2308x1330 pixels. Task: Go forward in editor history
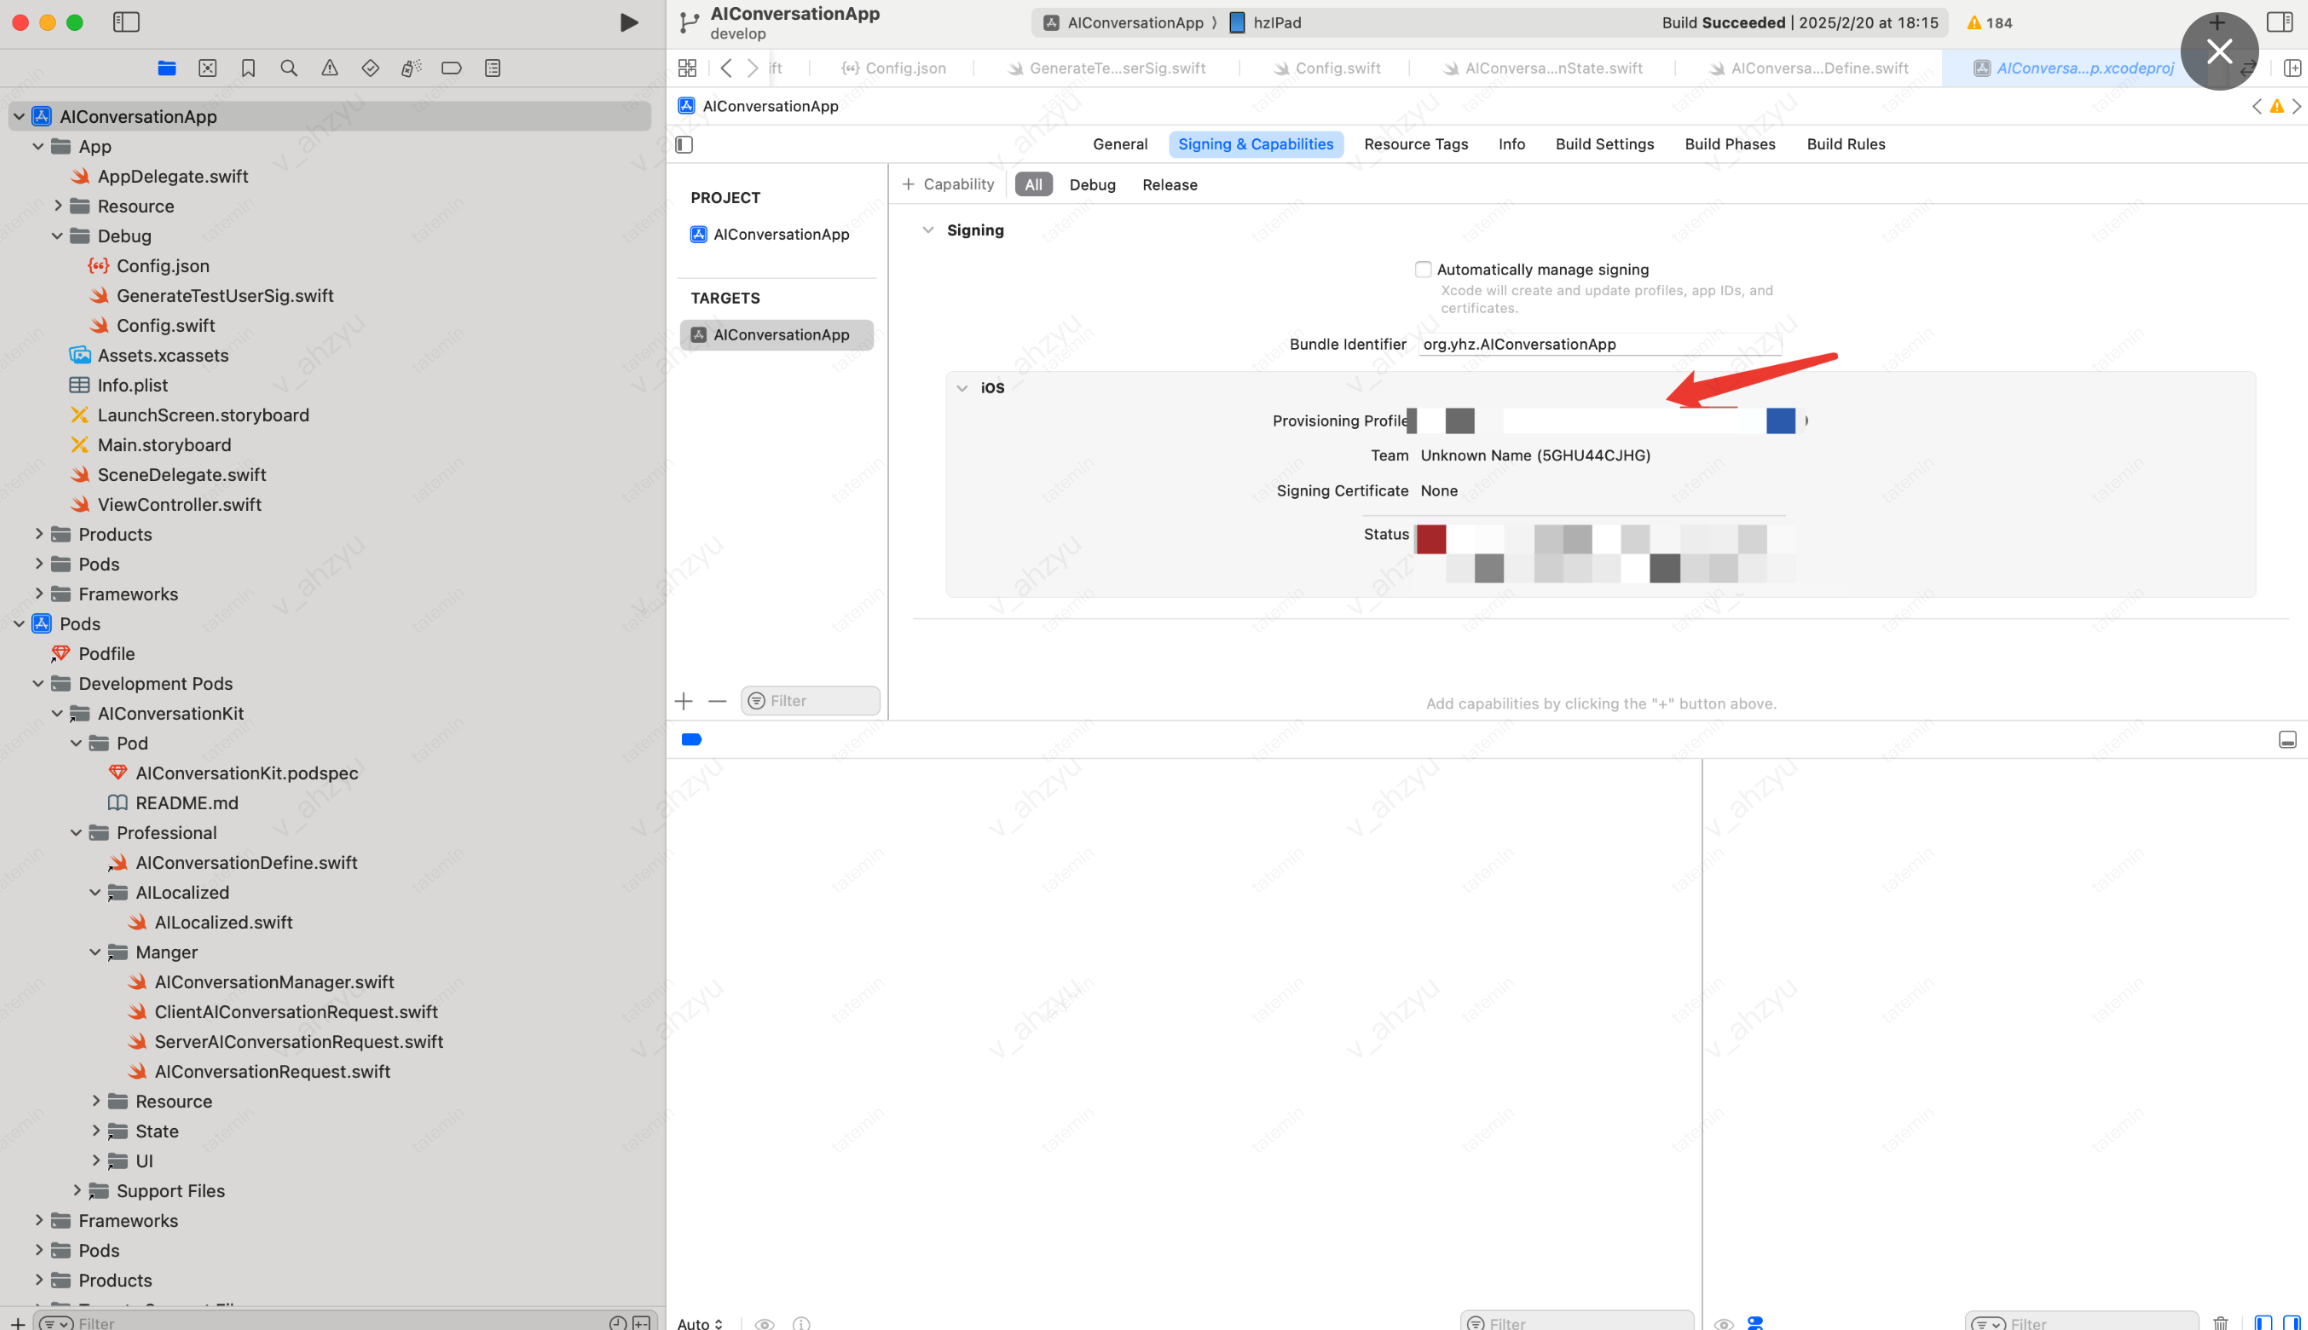click(x=752, y=68)
